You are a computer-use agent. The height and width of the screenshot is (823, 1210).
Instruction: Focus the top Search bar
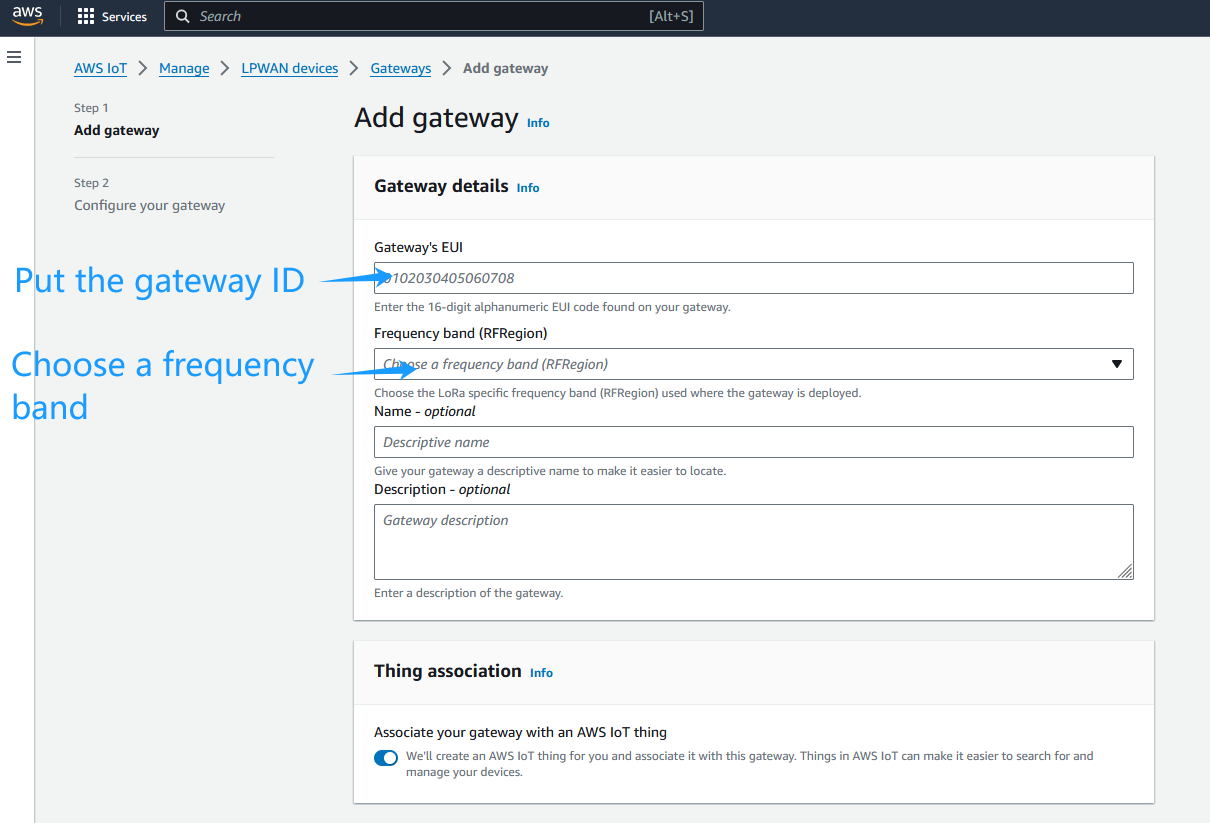tap(434, 17)
